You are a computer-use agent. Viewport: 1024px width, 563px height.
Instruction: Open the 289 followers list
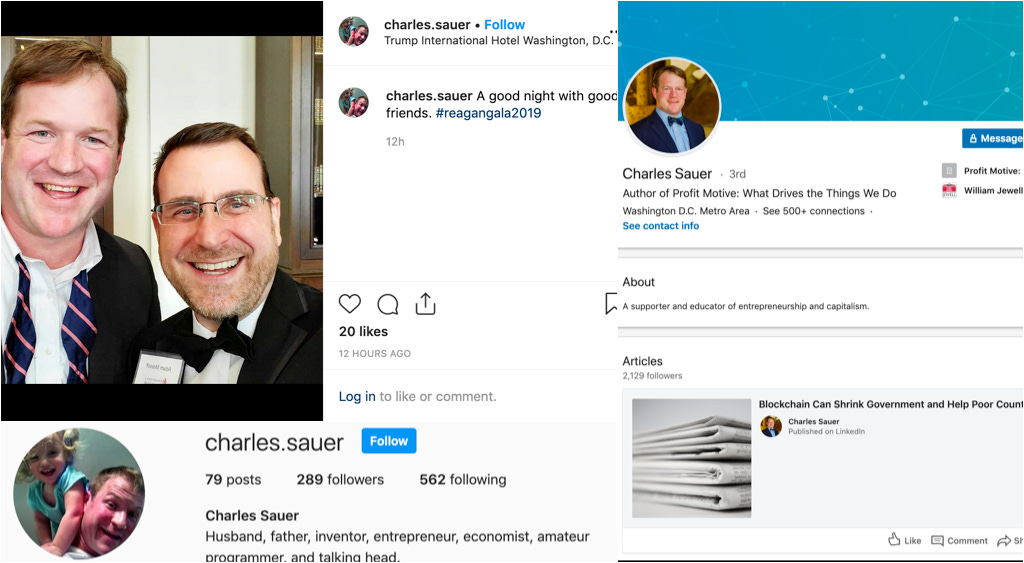click(340, 479)
